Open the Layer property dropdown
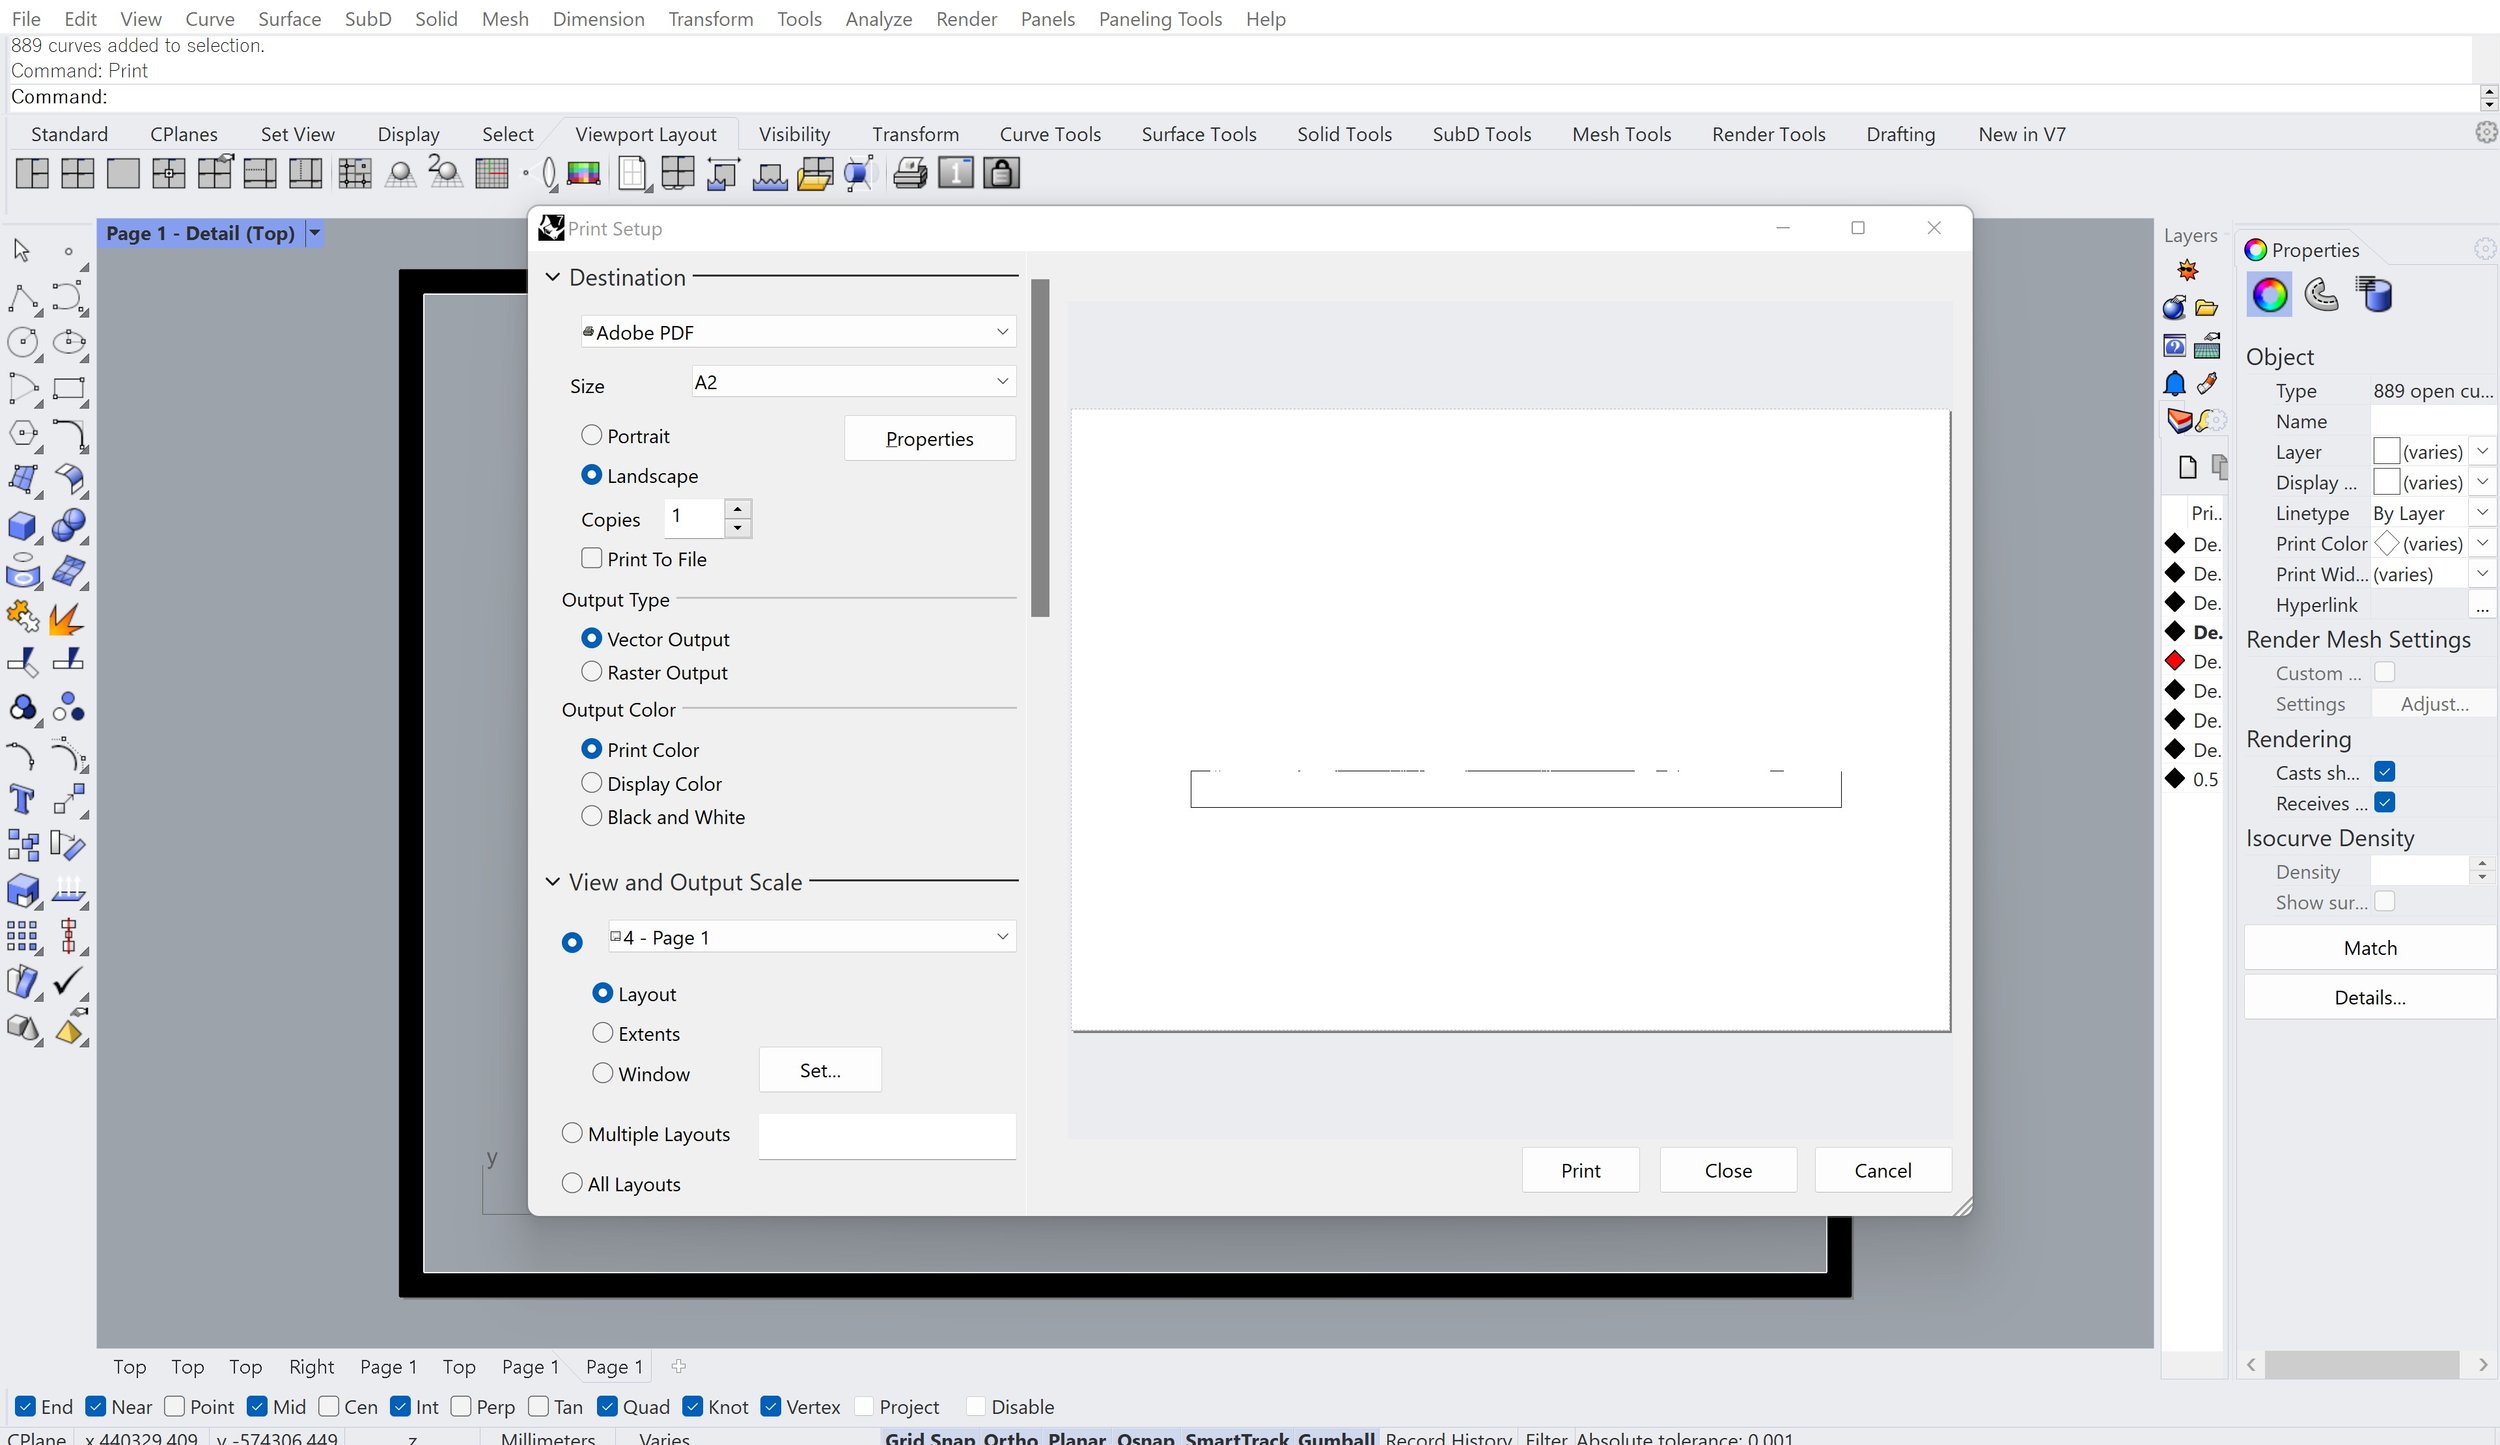This screenshot has width=2500, height=1445. click(x=2482, y=451)
